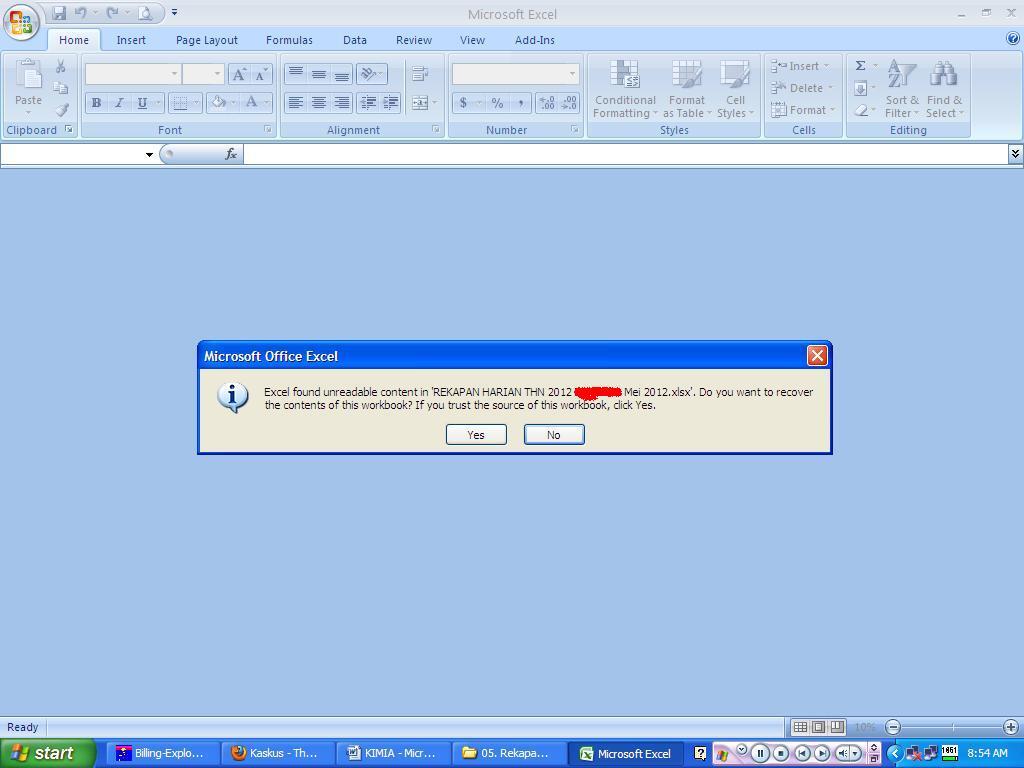Screen dimensions: 1024x768
Task: Open Format as Table dropdown
Action: 686,89
